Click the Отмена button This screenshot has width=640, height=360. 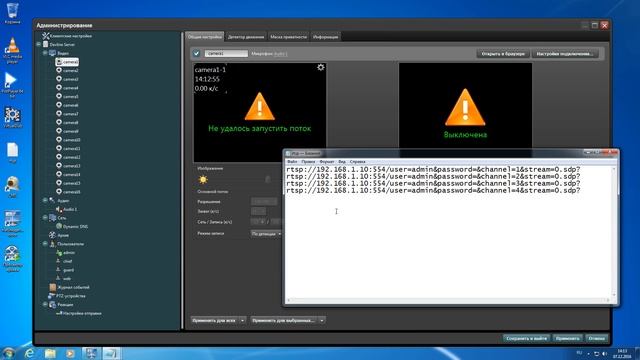pyautogui.click(x=596, y=338)
